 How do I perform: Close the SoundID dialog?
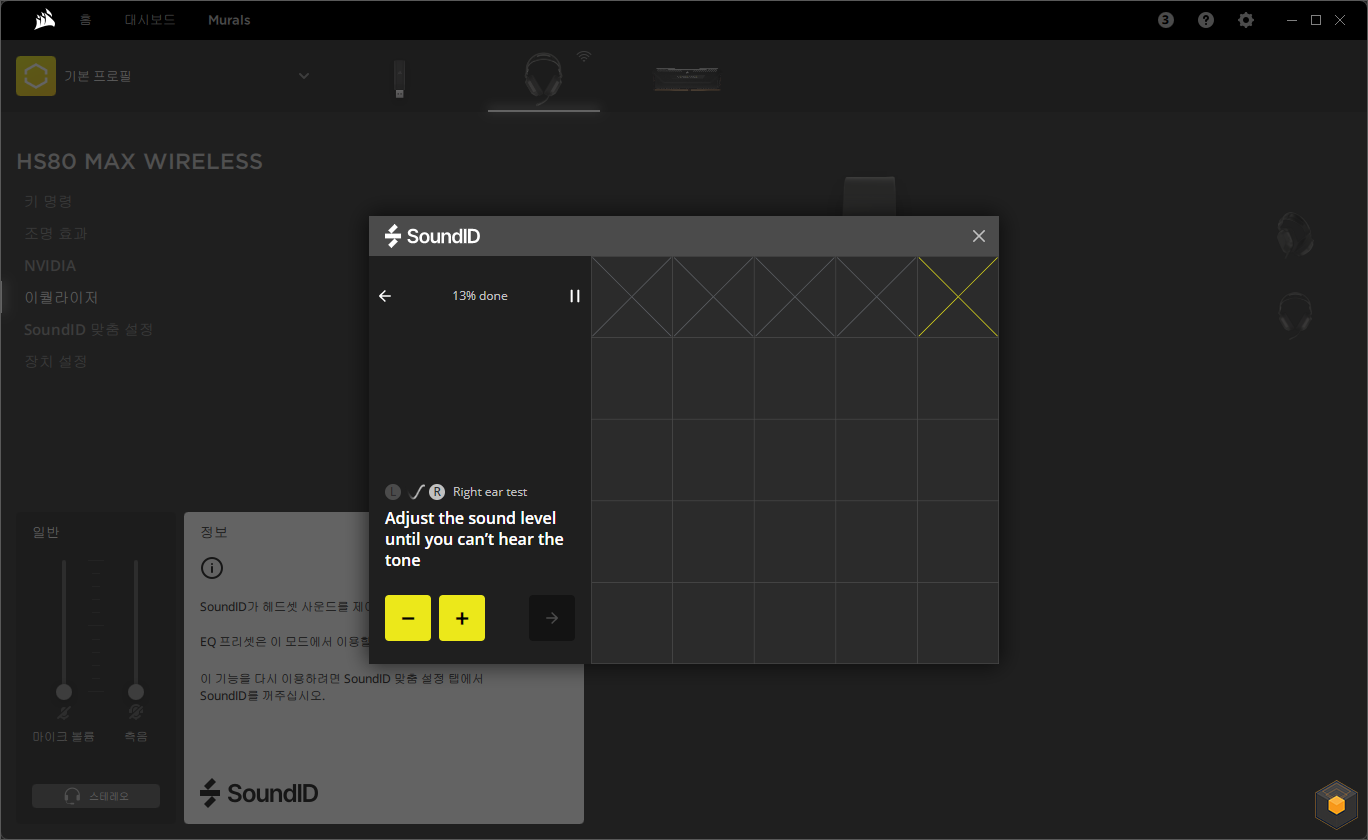click(979, 236)
